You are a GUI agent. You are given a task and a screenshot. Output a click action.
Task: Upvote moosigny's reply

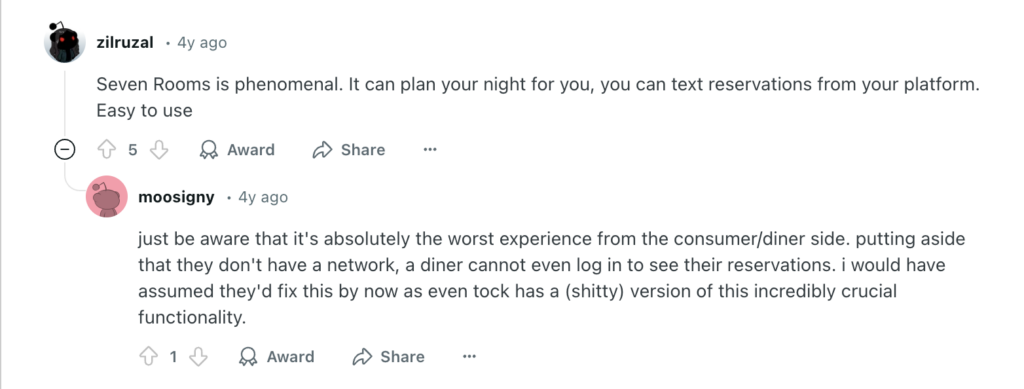tap(148, 356)
